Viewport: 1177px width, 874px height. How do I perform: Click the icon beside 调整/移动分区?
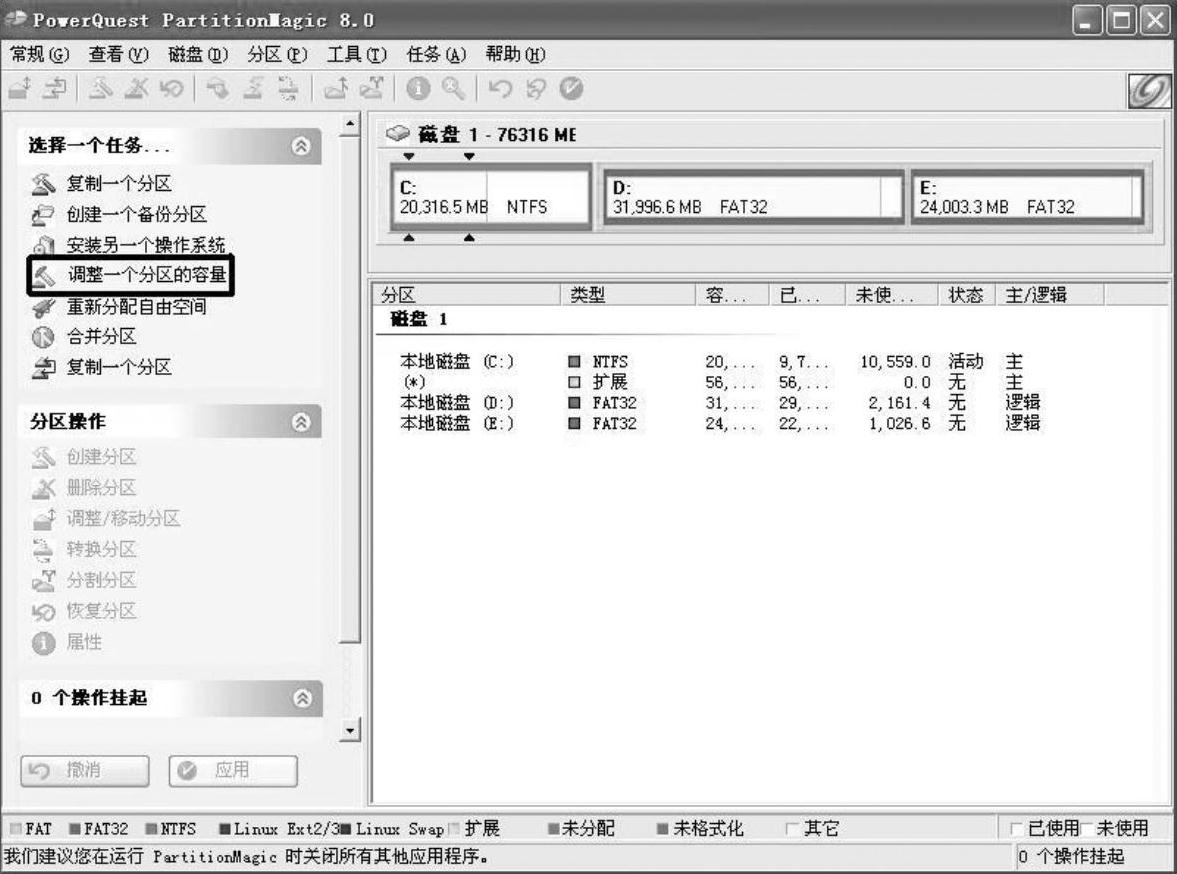click(x=43, y=519)
